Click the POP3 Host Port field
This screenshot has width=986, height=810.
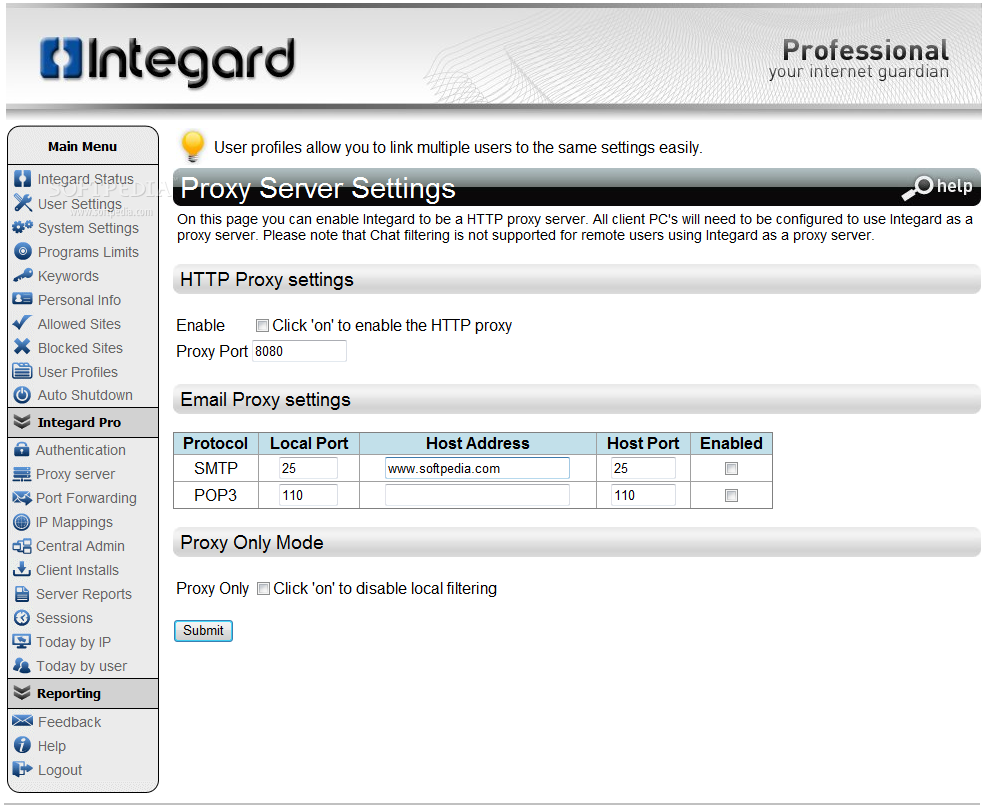coord(643,495)
